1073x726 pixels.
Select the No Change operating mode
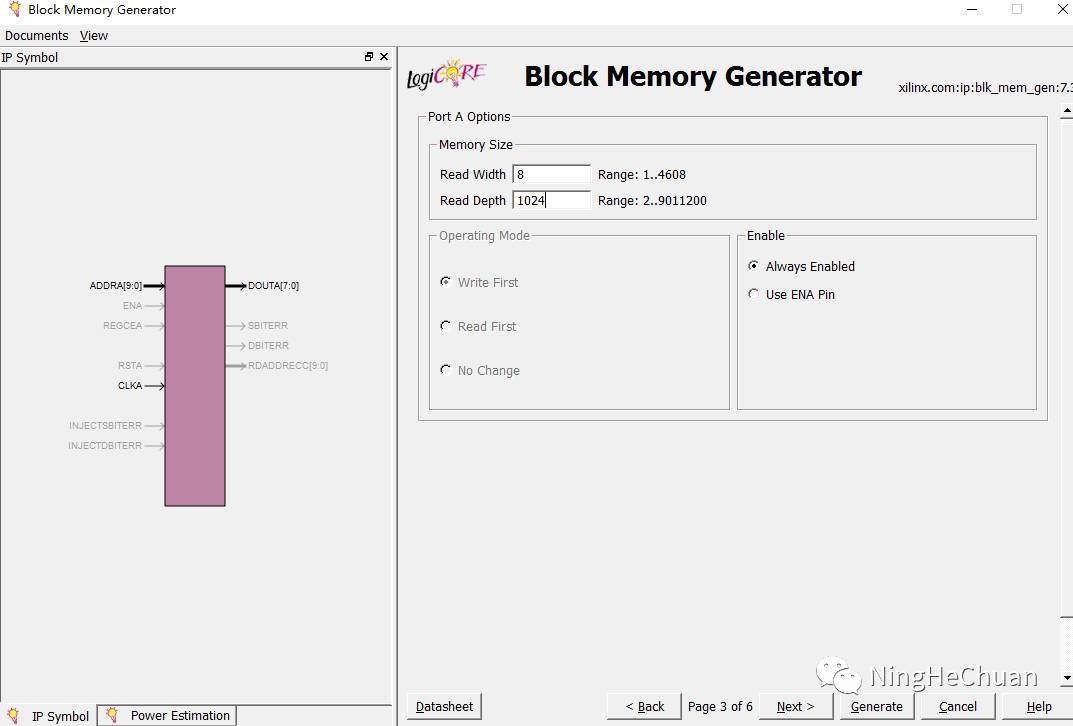pos(446,370)
